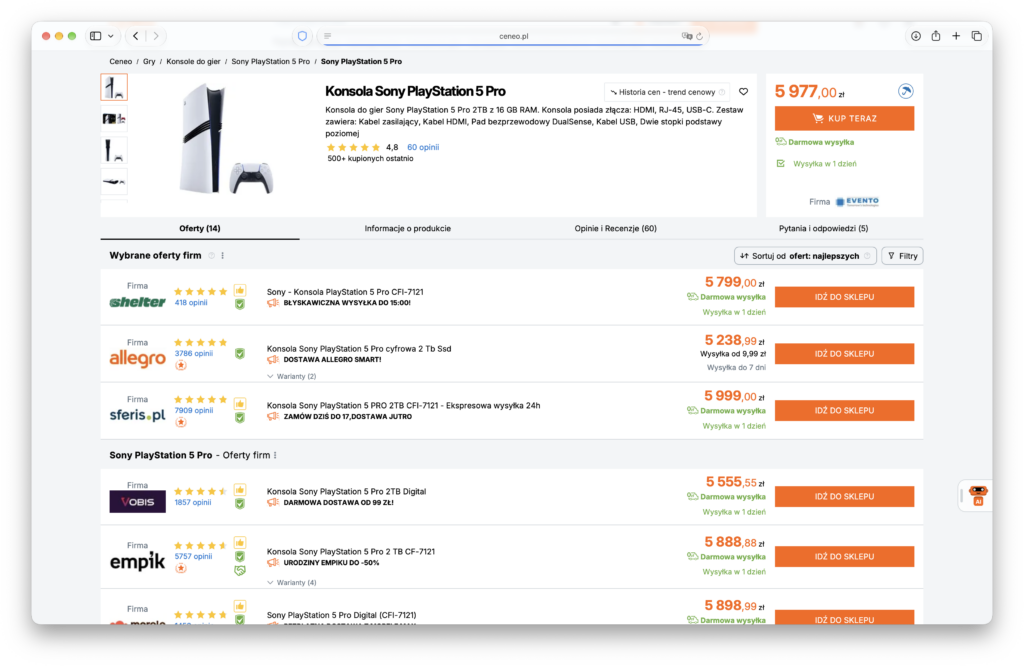Go to Ceneo breadcrumb link
1024x666 pixels.
(x=120, y=61)
